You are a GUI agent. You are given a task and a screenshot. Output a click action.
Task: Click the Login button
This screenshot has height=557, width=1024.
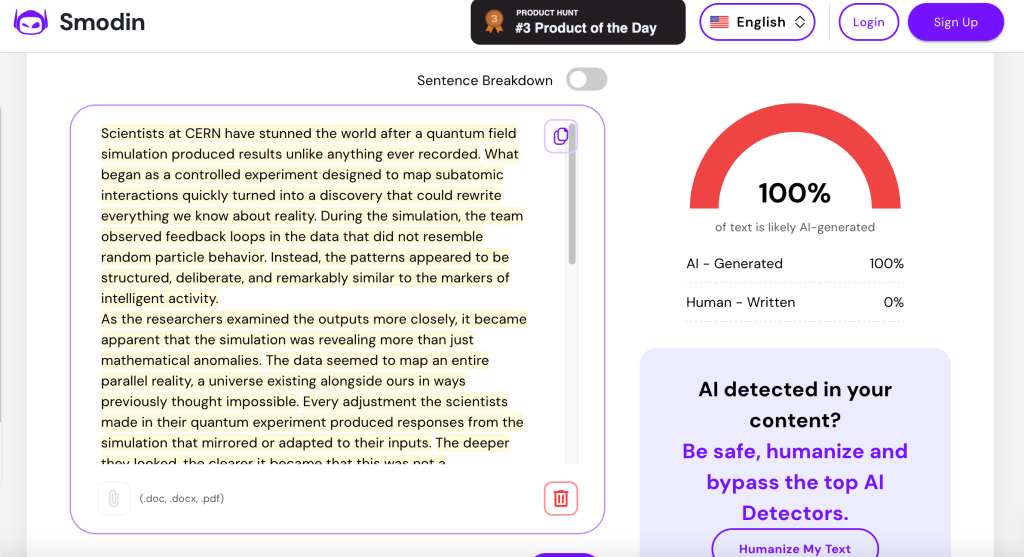(868, 22)
